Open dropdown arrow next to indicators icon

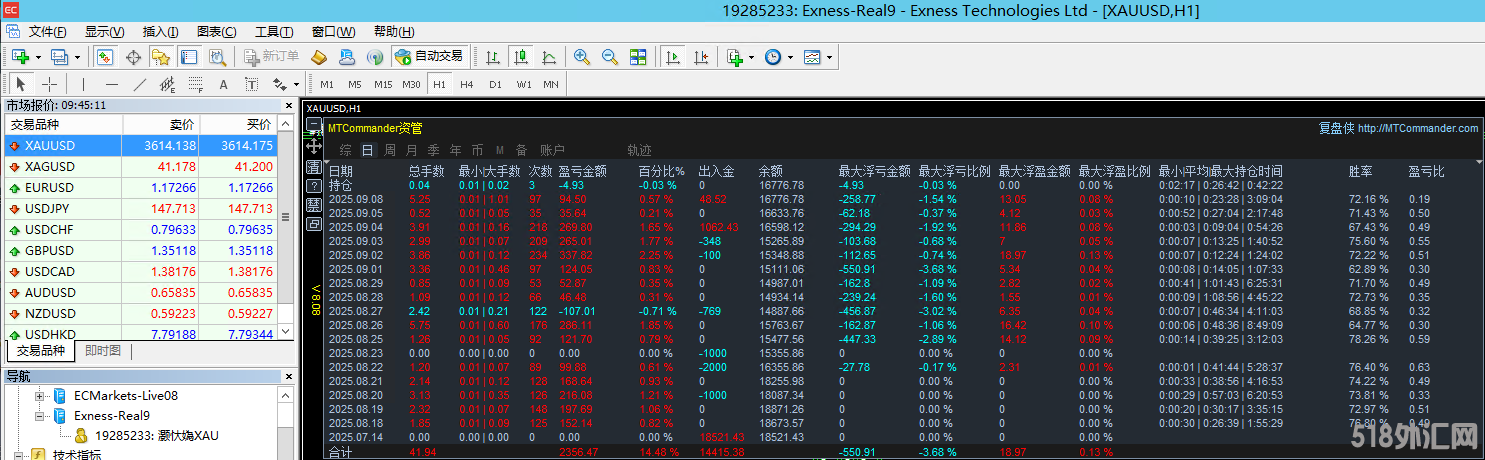752,57
